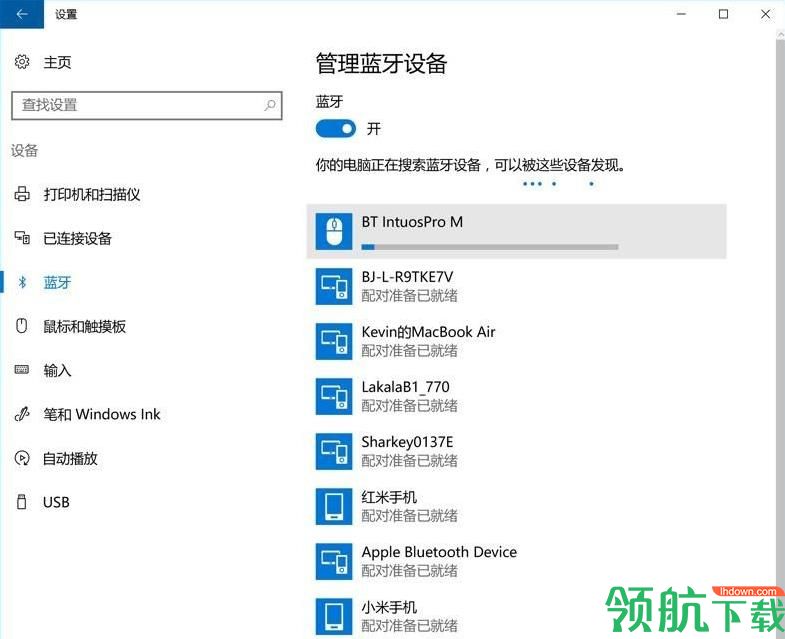Open the 主页 home gear icon
Viewport: 785px width, 639px height.
[22, 62]
